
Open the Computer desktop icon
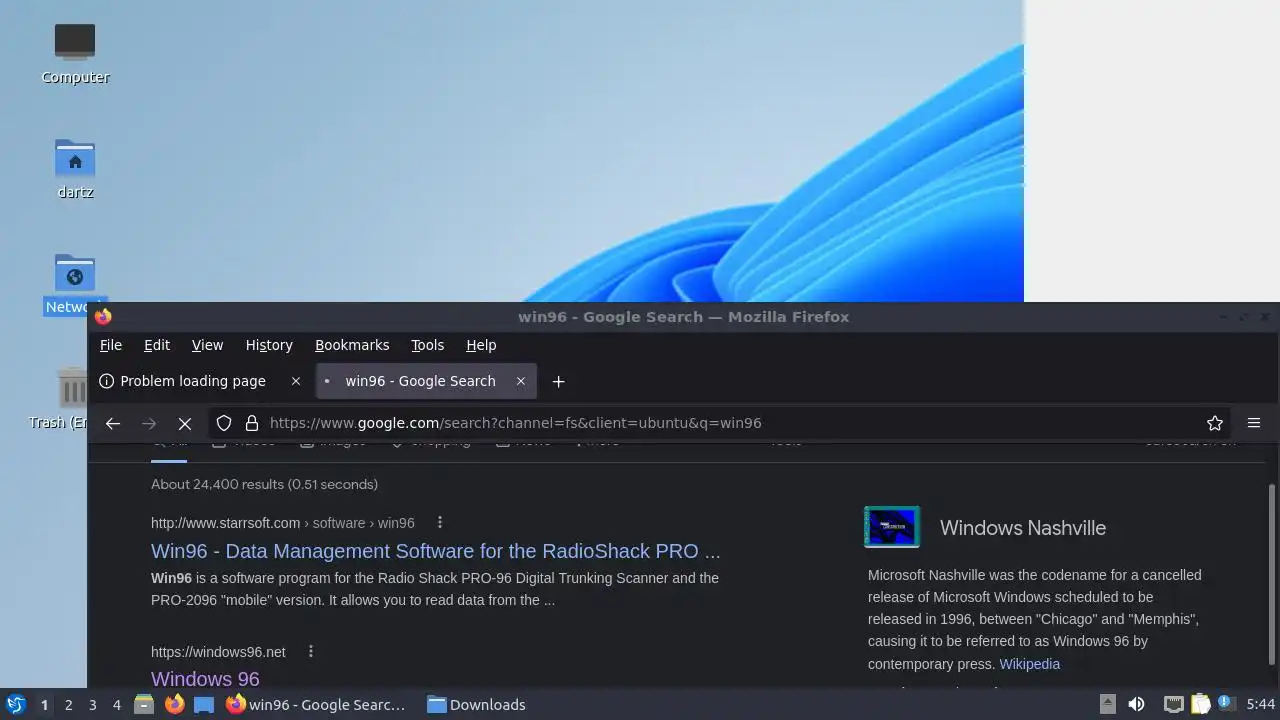(75, 53)
